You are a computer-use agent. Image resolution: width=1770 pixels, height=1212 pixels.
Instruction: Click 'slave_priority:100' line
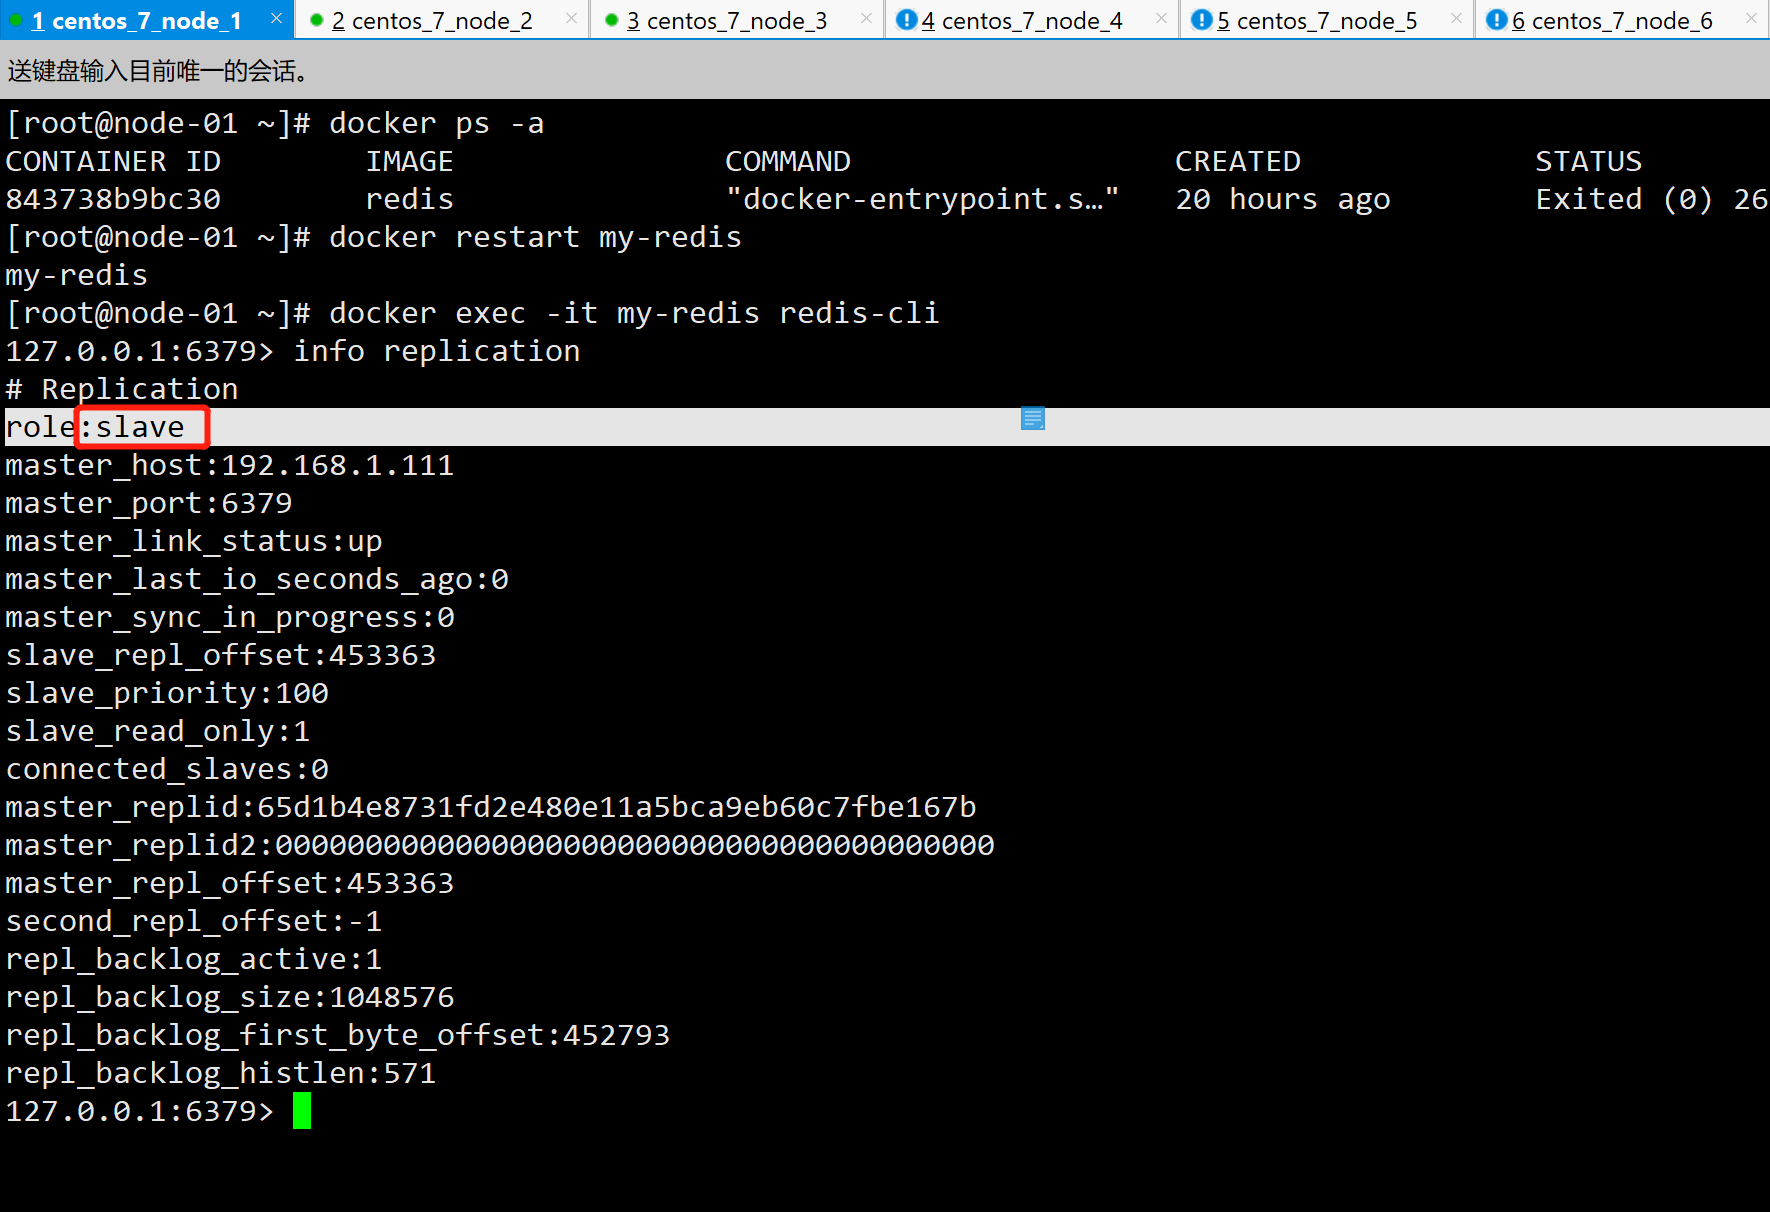(167, 693)
